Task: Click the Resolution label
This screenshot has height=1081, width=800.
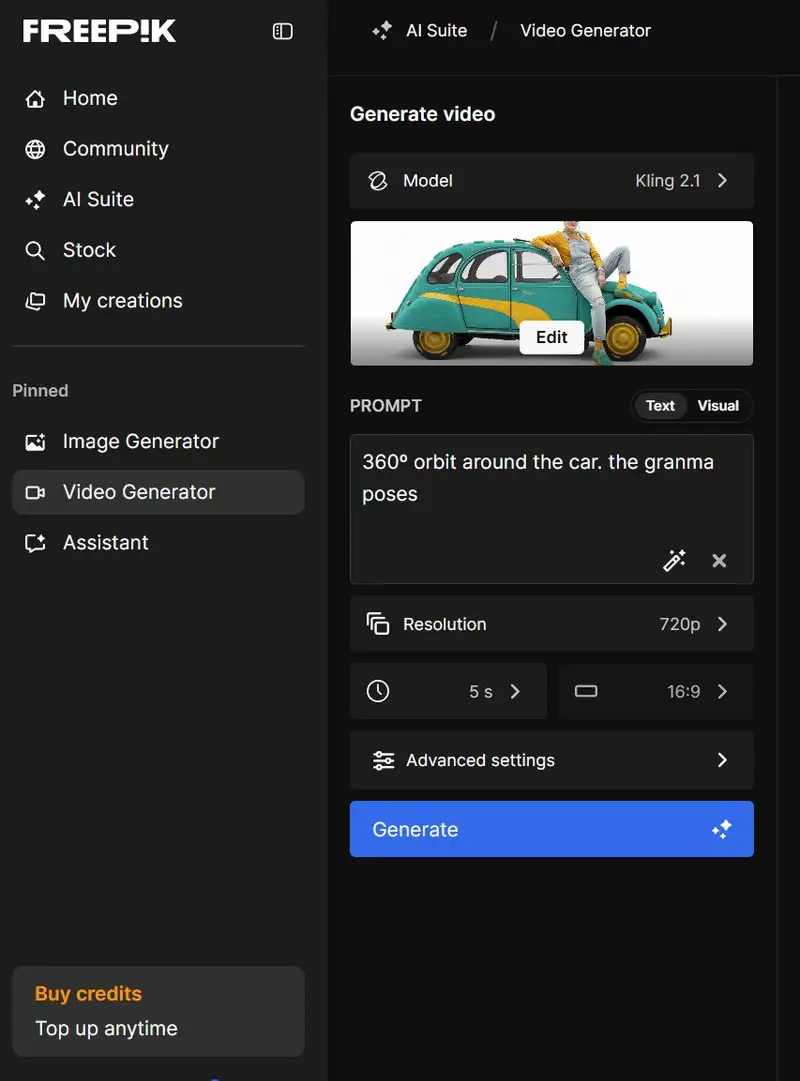Action: pyautogui.click(x=445, y=624)
